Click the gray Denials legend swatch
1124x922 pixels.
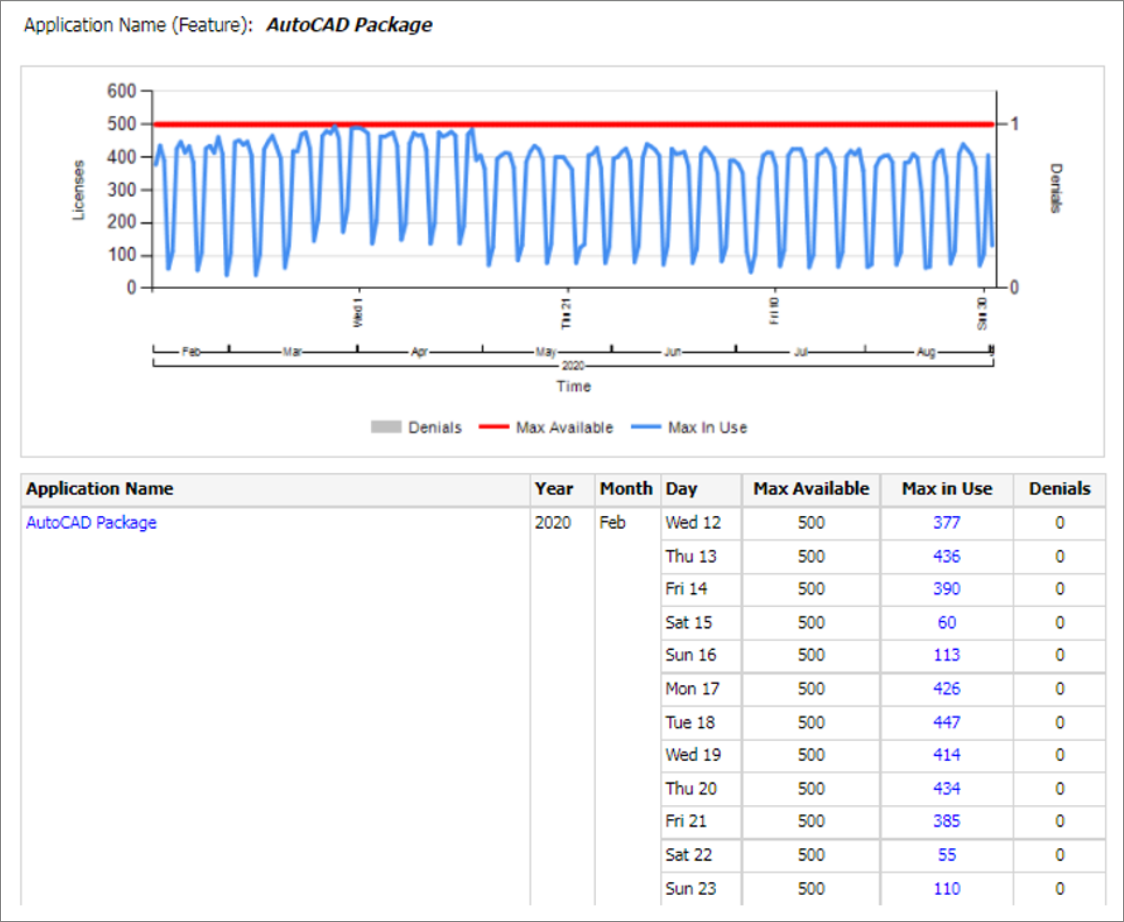[x=385, y=427]
